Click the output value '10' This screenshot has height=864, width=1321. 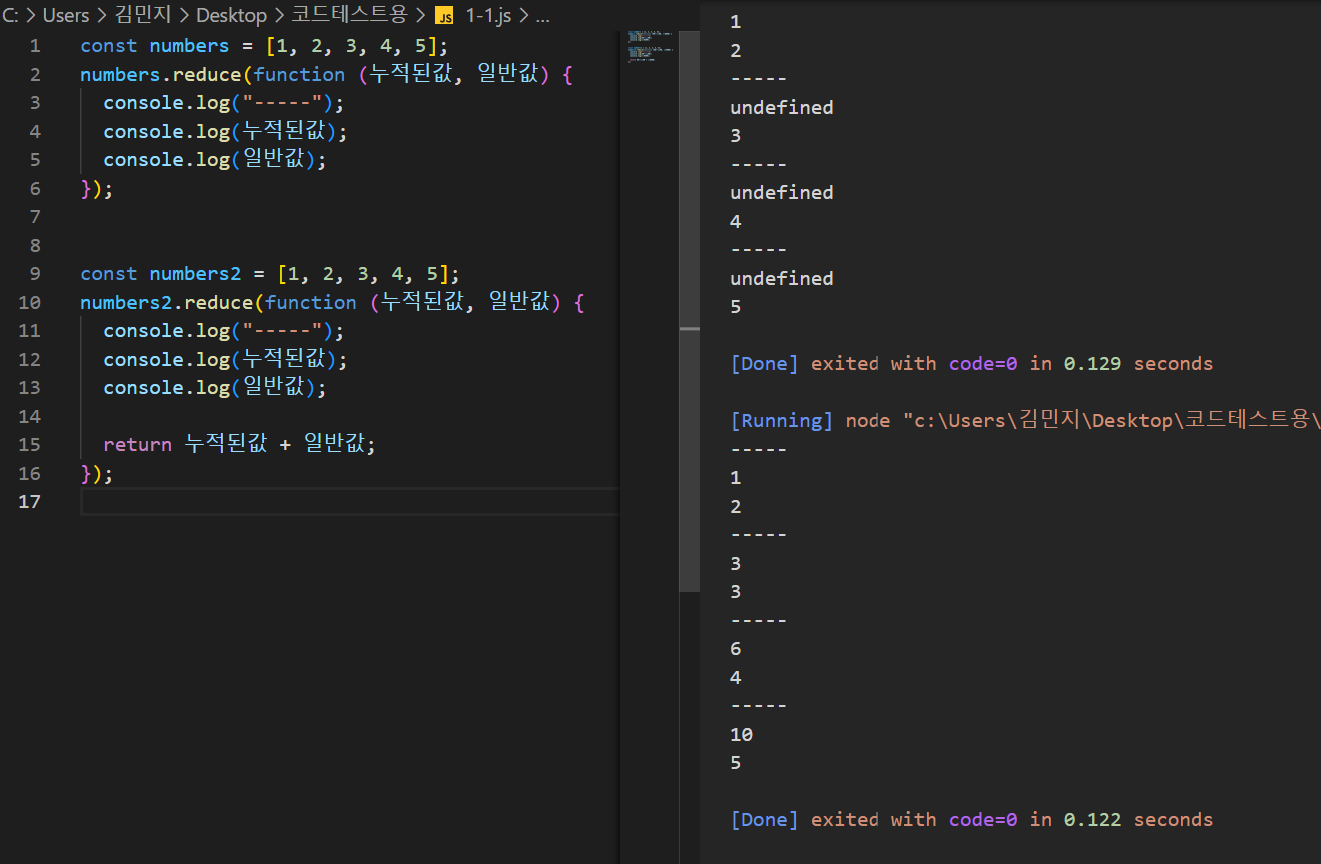742,735
